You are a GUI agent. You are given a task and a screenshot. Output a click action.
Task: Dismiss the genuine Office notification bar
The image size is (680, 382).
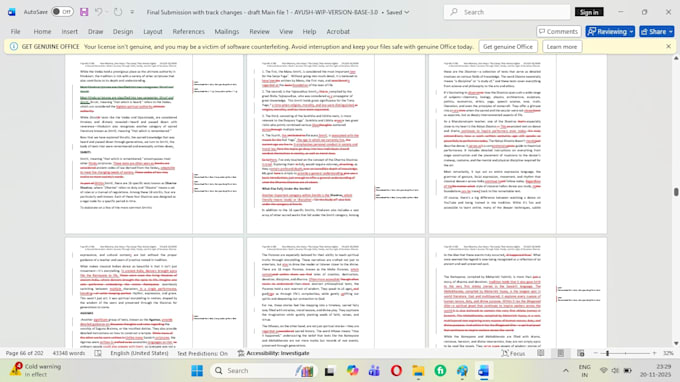tap(668, 46)
